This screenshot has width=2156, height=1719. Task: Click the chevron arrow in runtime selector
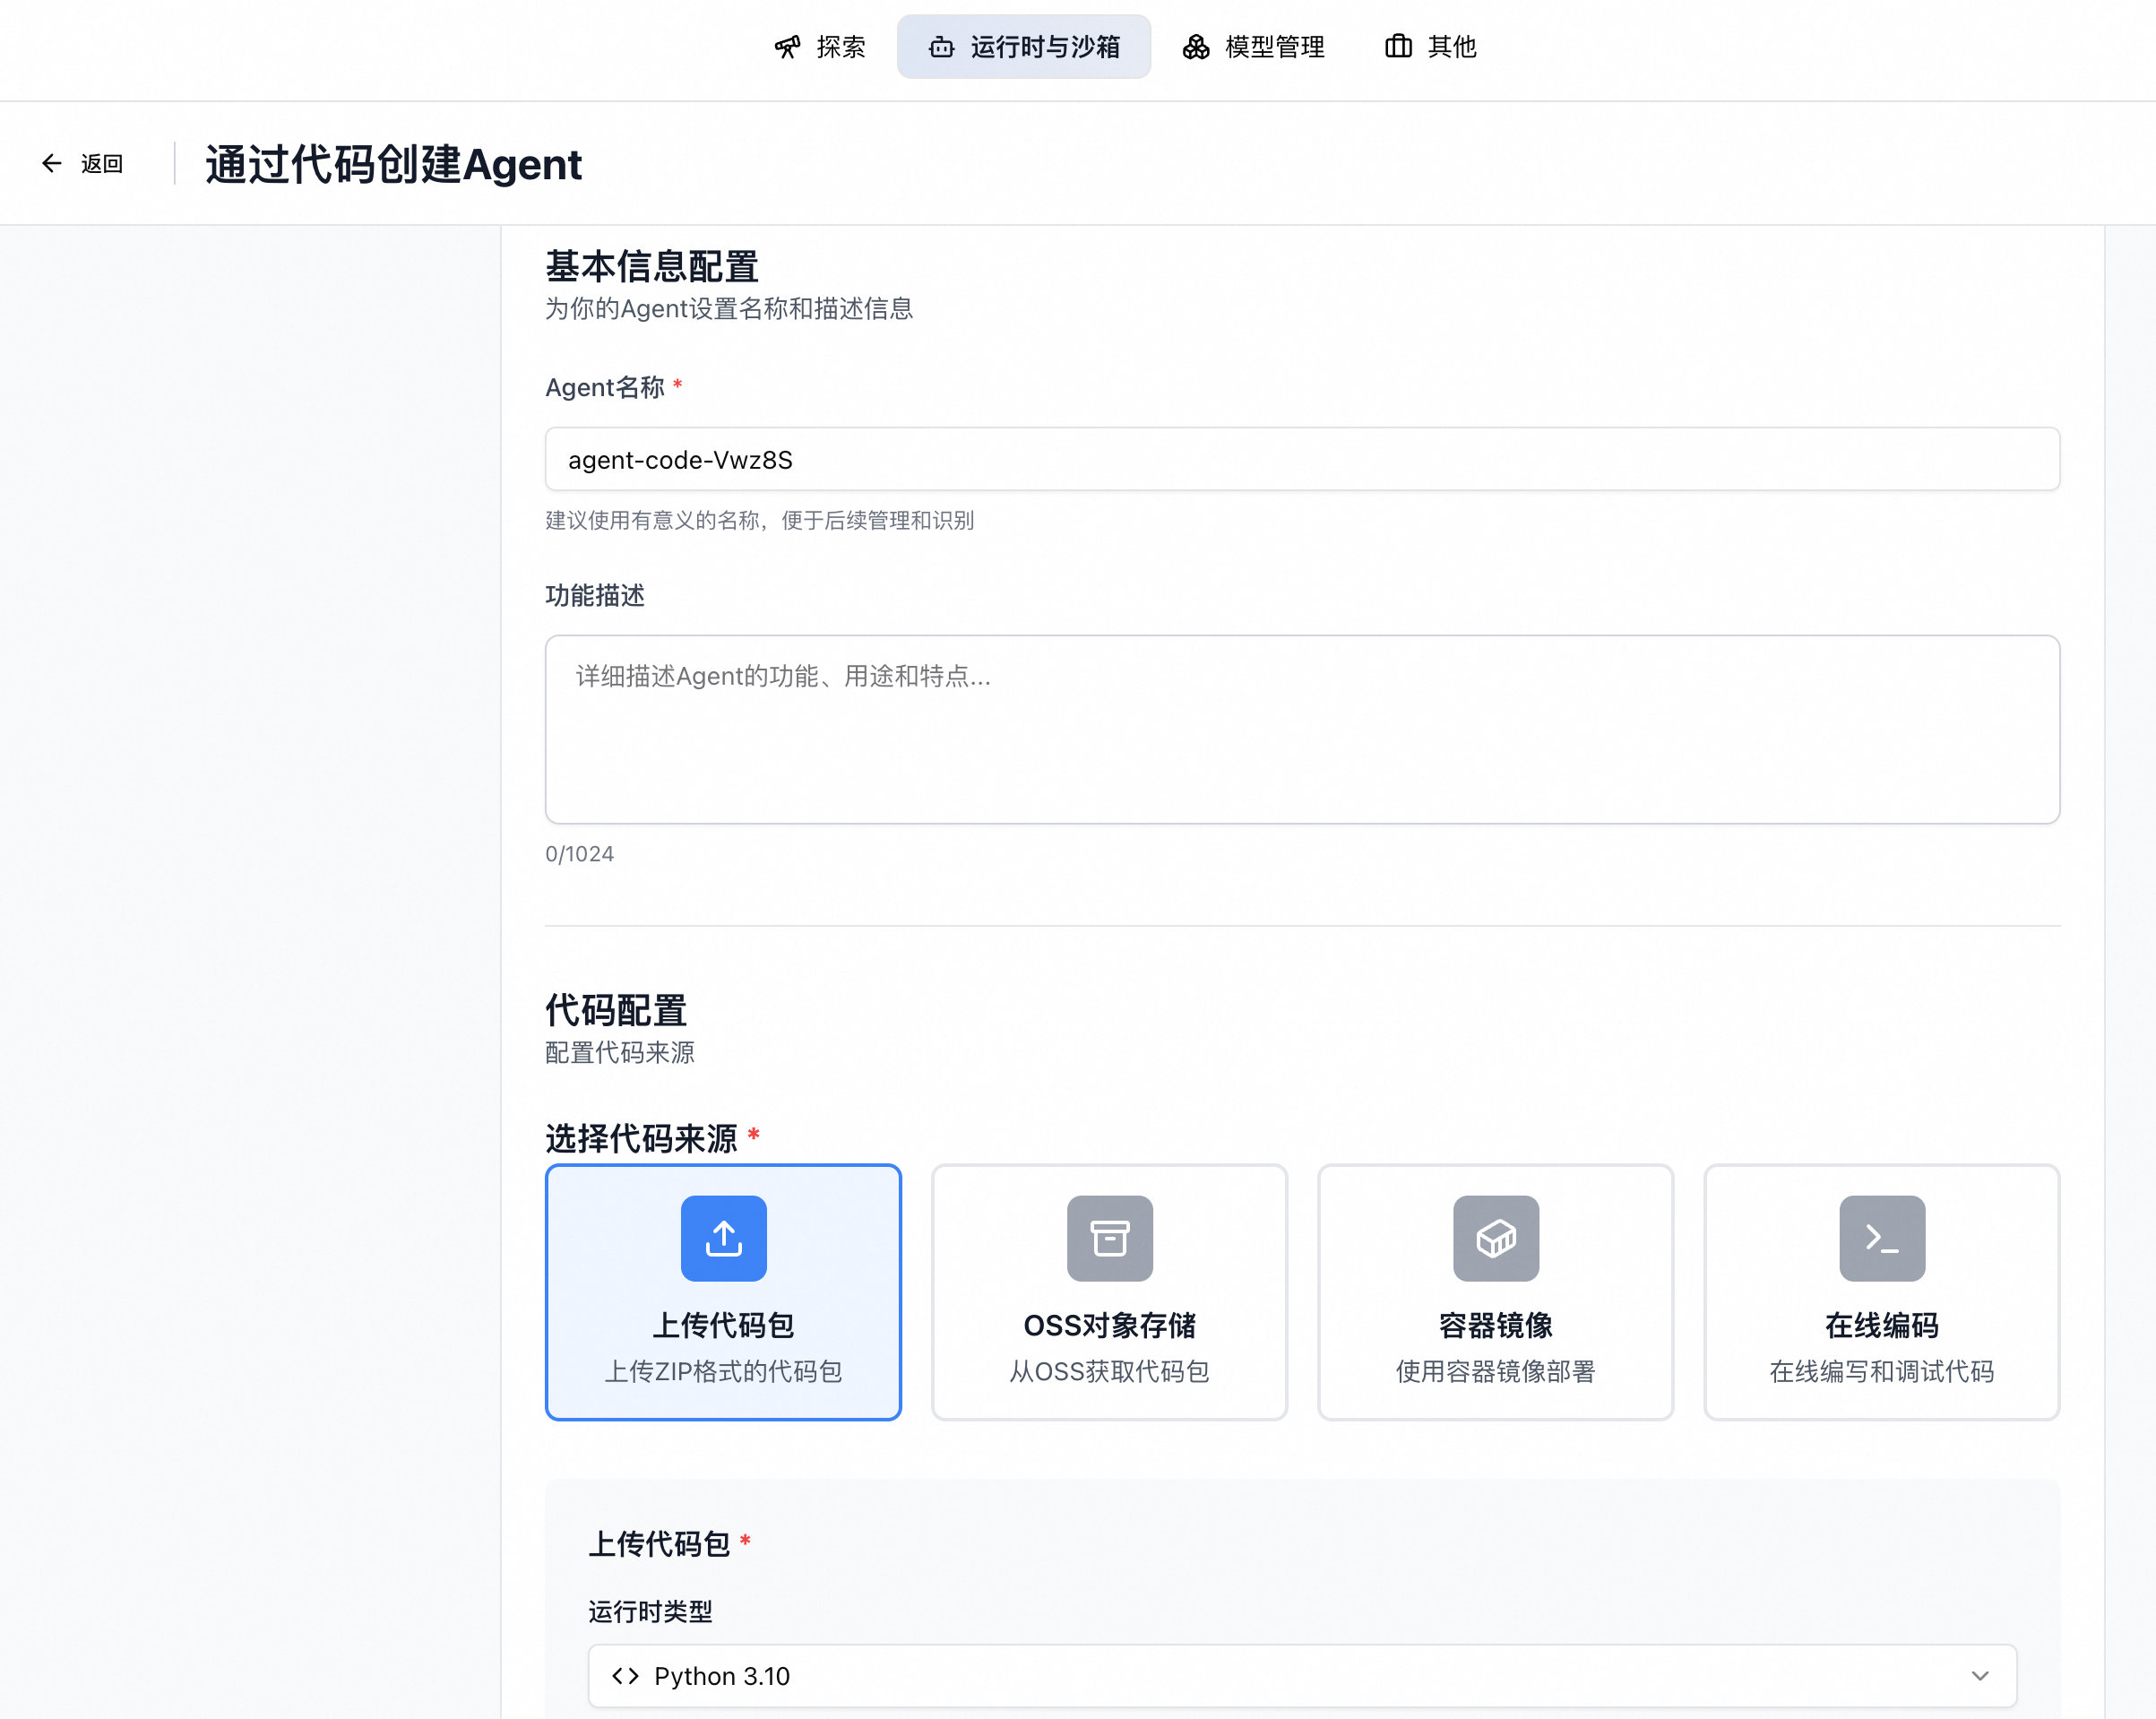click(x=1979, y=1675)
